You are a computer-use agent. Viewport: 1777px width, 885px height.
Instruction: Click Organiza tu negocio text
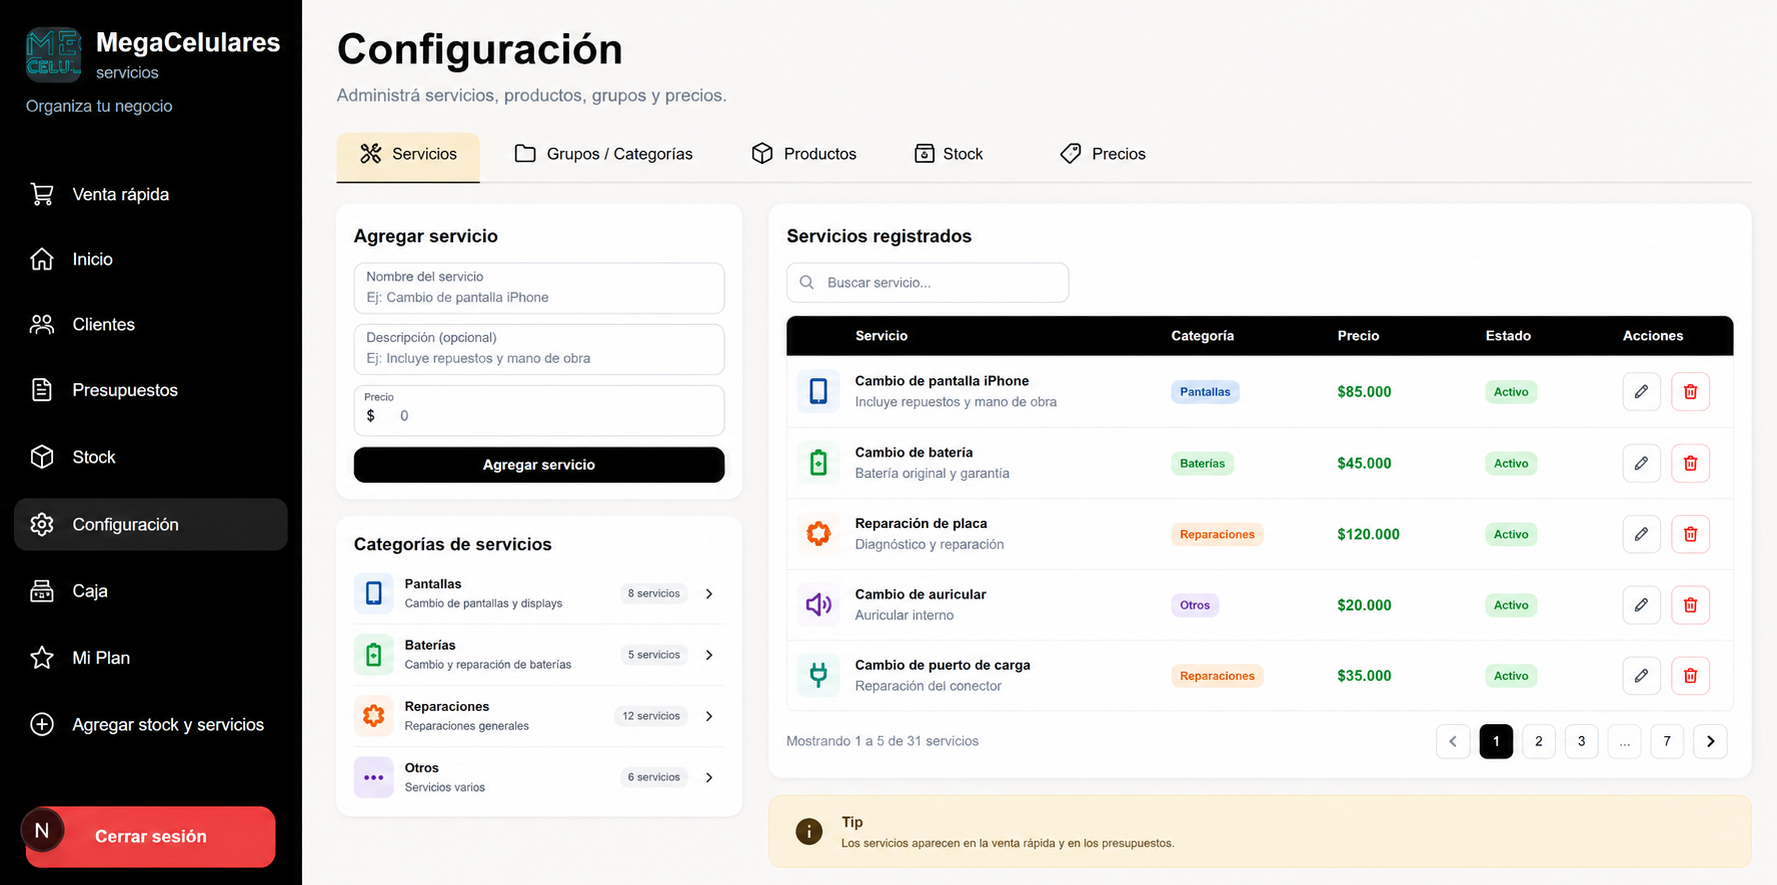point(99,106)
